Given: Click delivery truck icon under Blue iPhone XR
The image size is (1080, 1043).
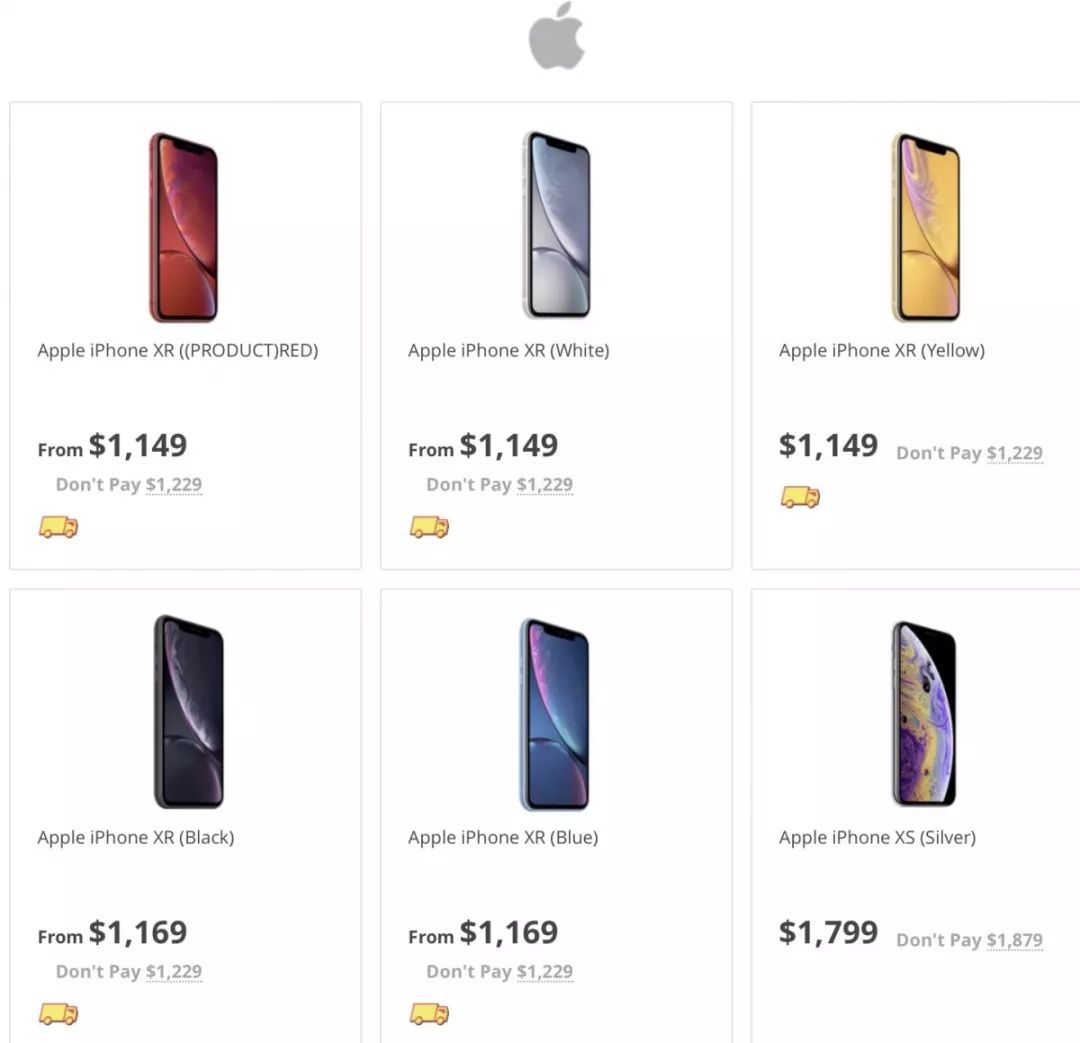Looking at the screenshot, I should coord(430,1014).
